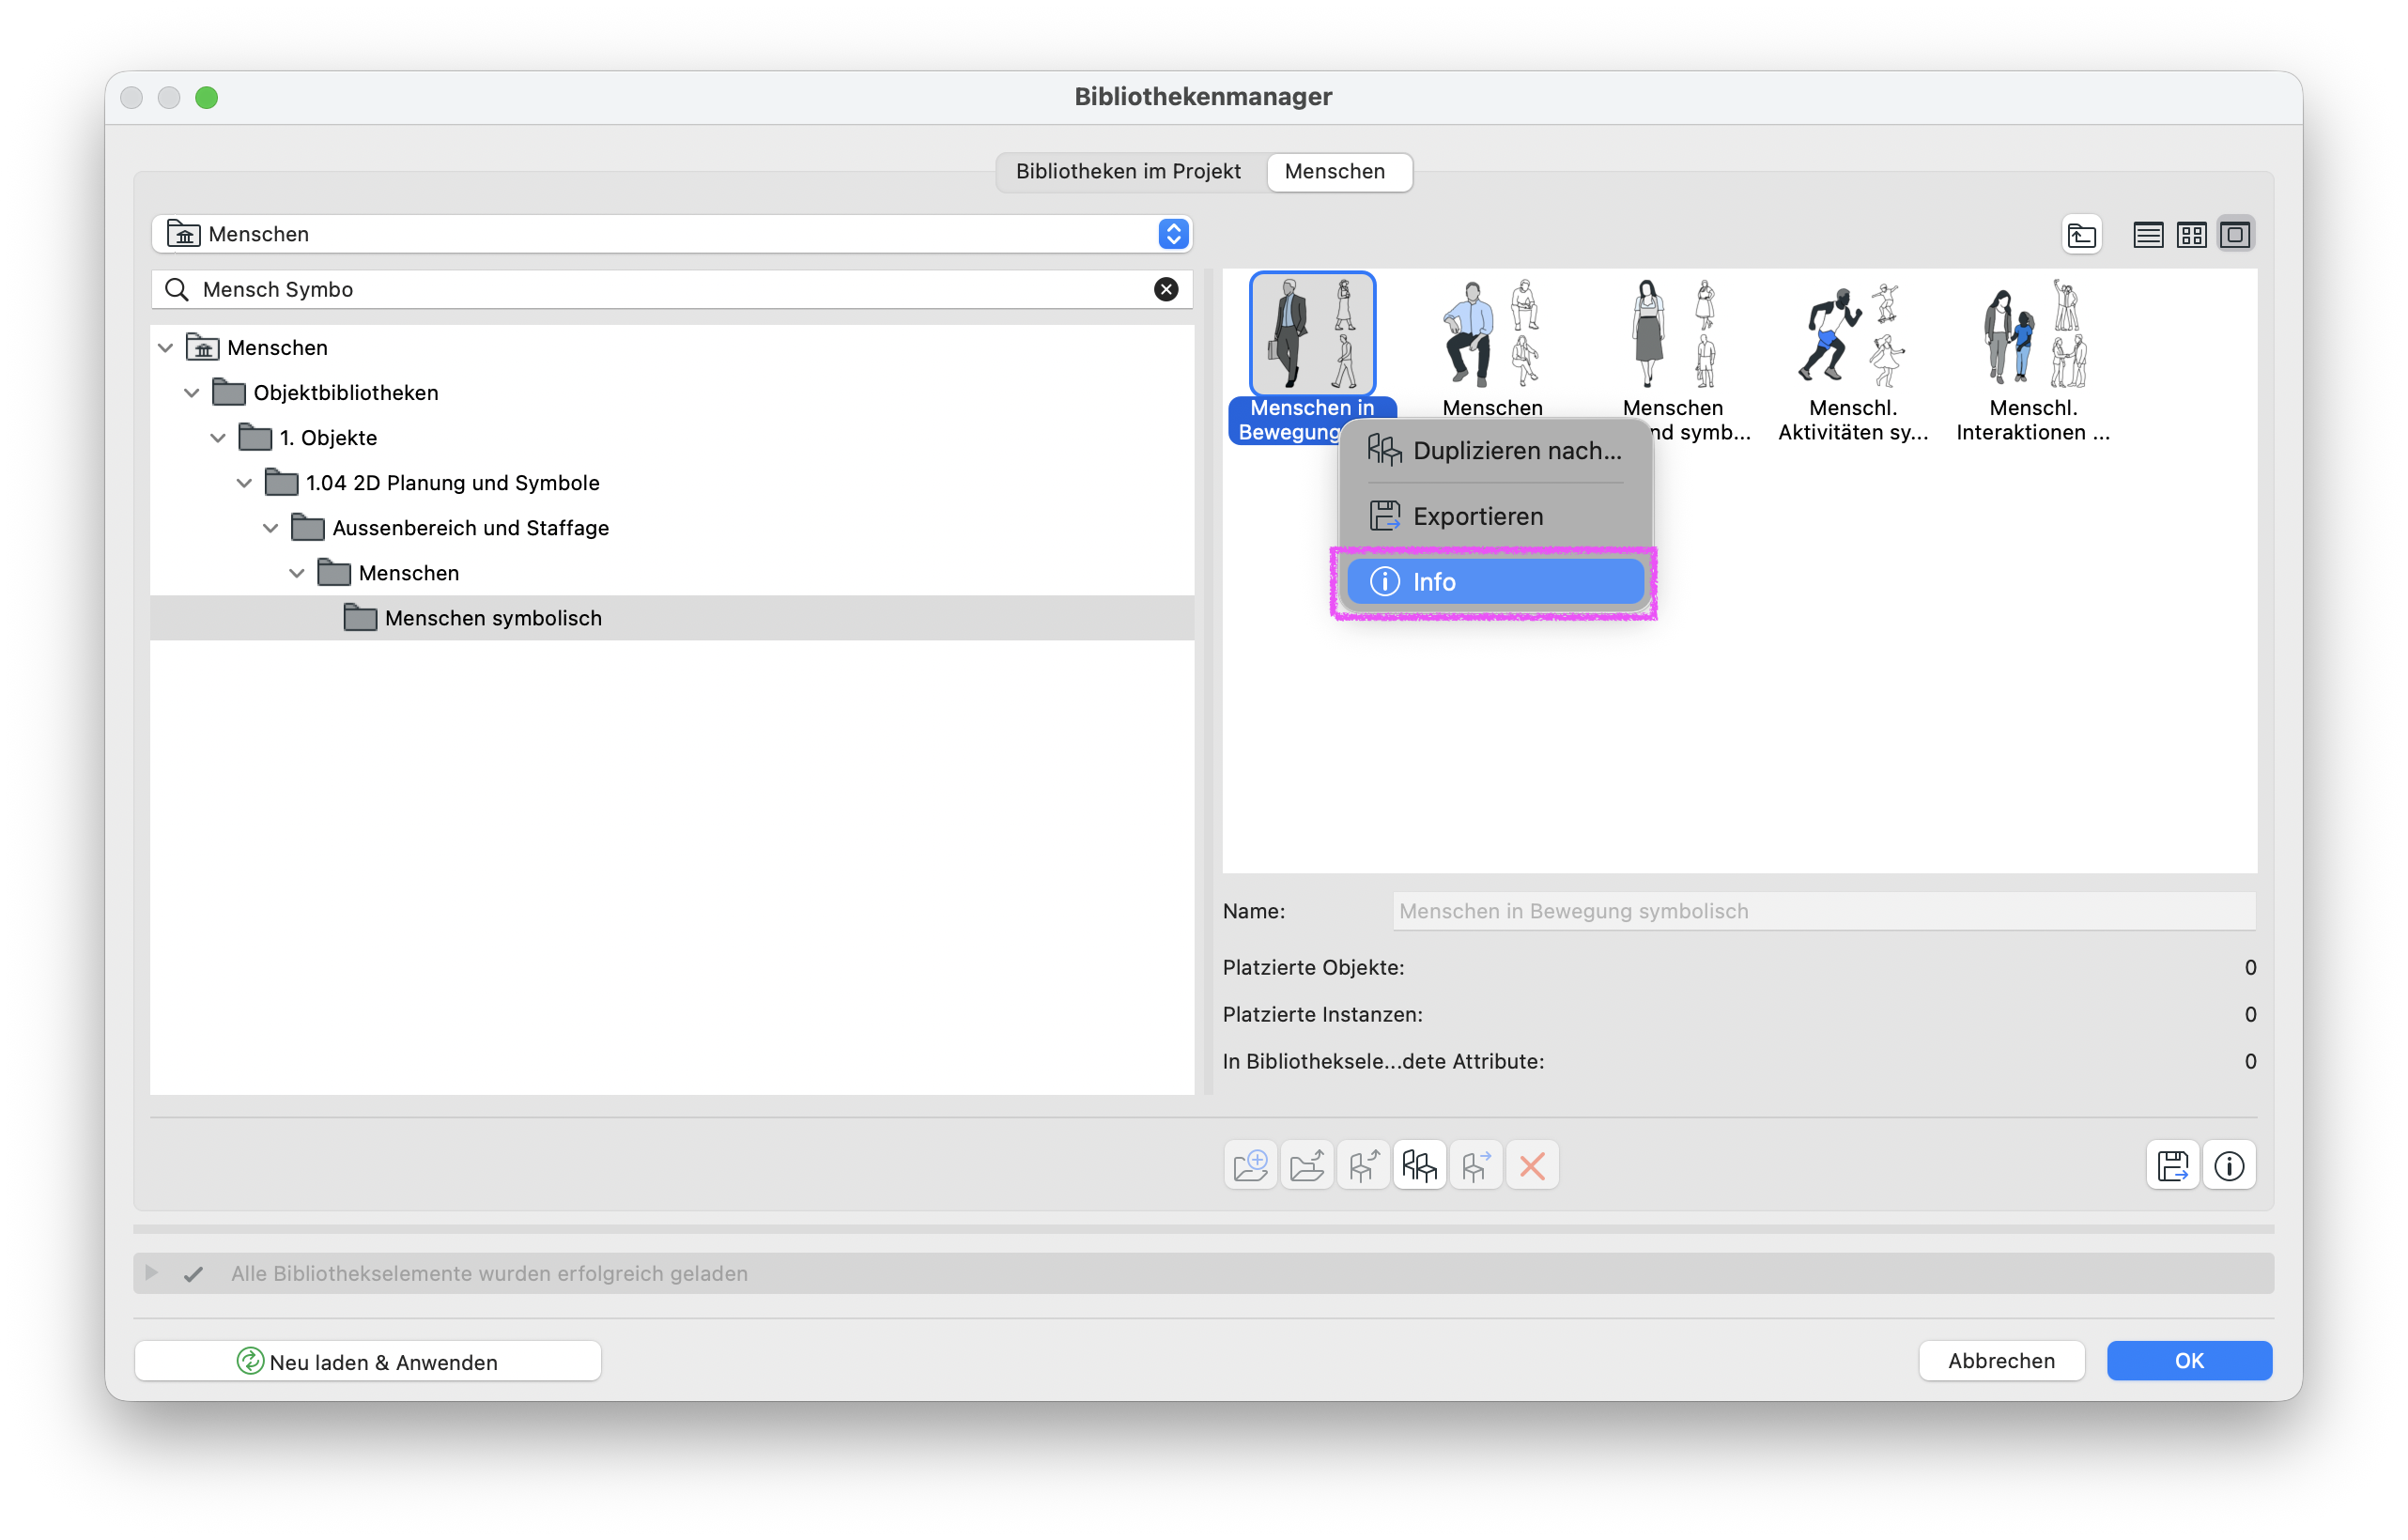Click the Mensch Symbo search field
The image size is (2408, 1540).
click(x=671, y=290)
